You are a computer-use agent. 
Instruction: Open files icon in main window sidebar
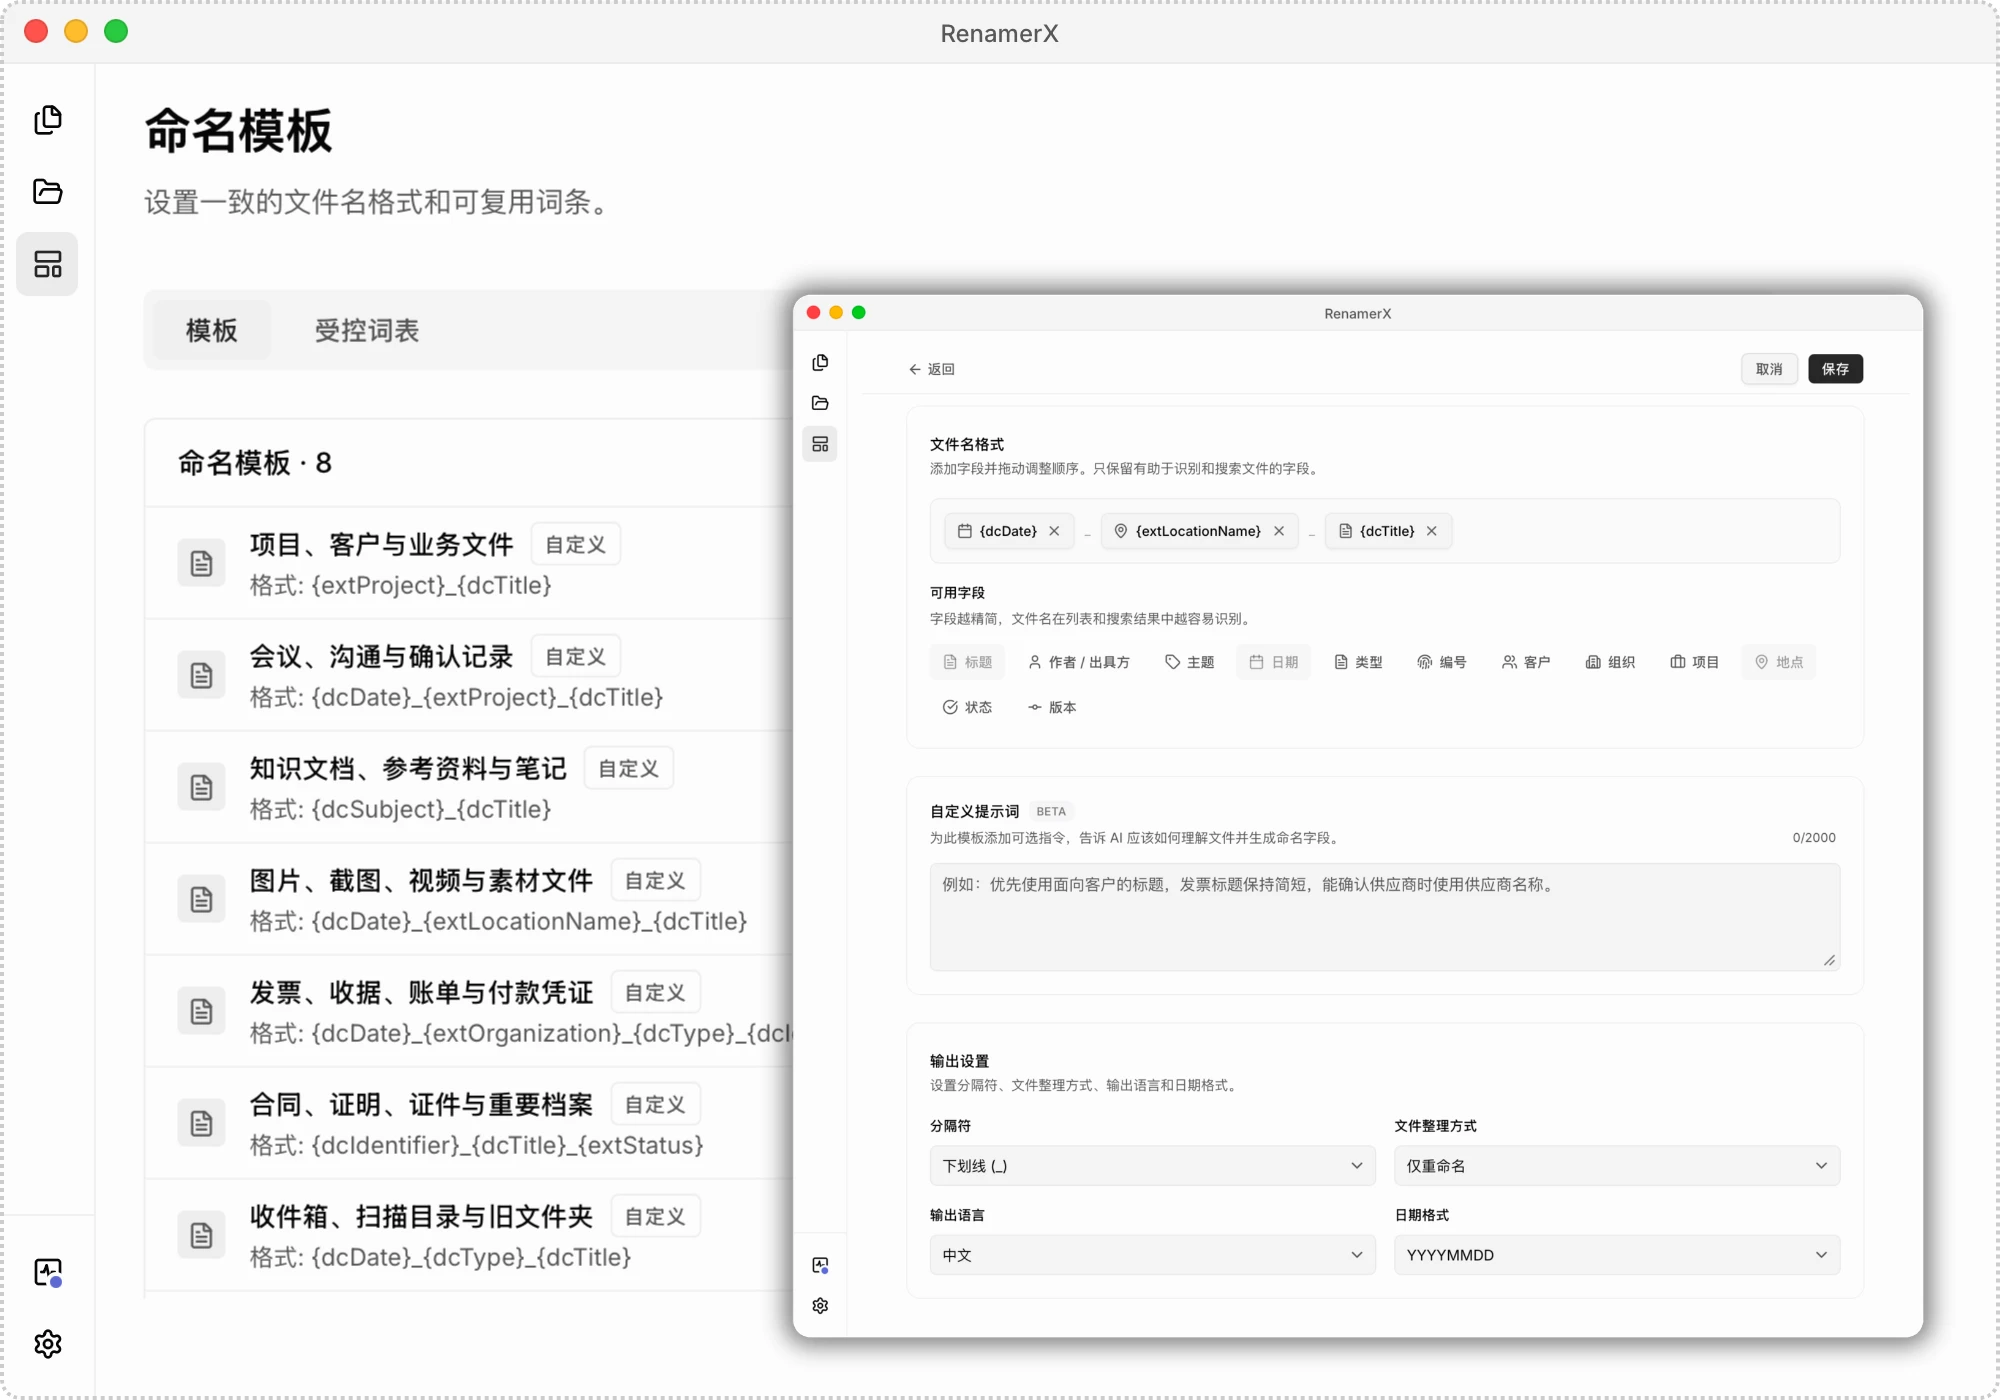tap(48, 120)
